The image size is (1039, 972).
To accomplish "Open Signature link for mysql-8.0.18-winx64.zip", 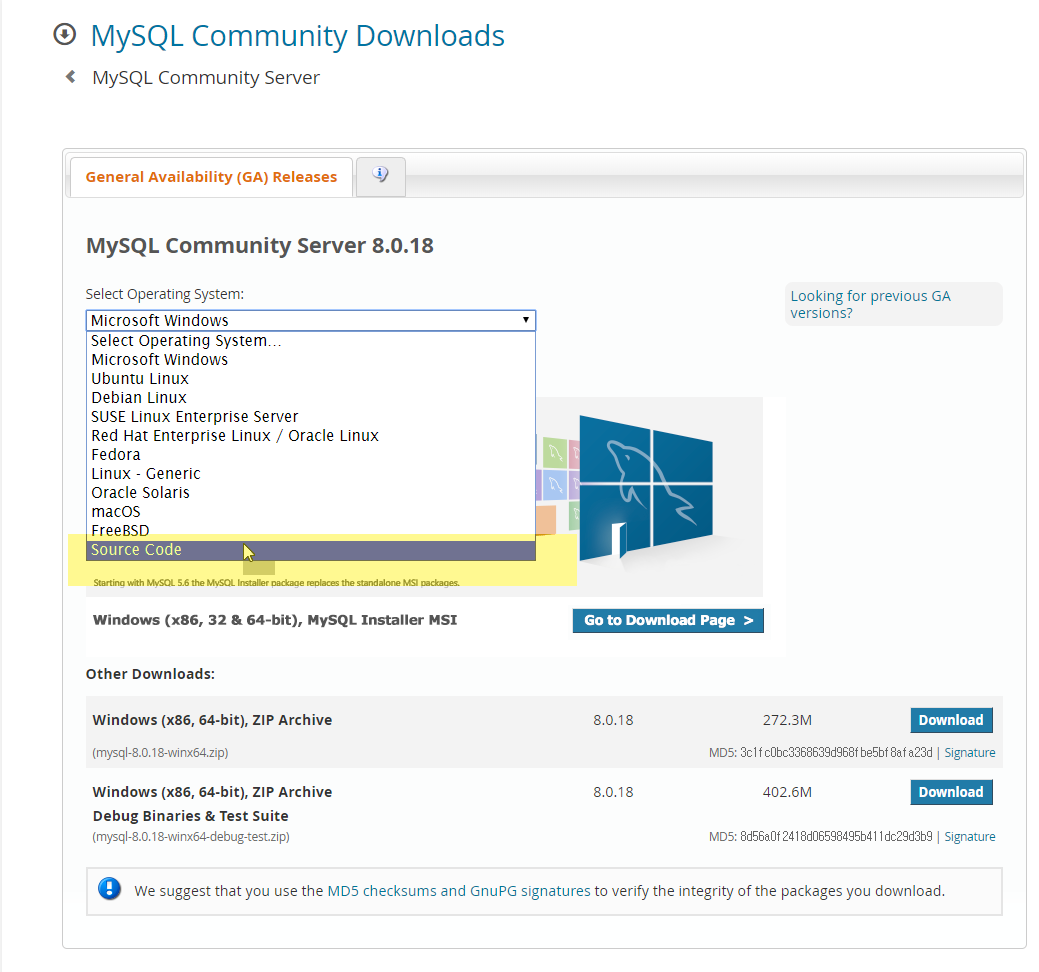I will pyautogui.click(x=969, y=753).
